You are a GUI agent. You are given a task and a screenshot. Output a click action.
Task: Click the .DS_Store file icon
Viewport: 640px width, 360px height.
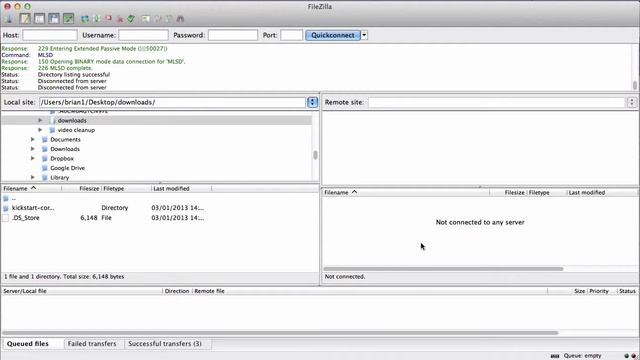point(5,218)
